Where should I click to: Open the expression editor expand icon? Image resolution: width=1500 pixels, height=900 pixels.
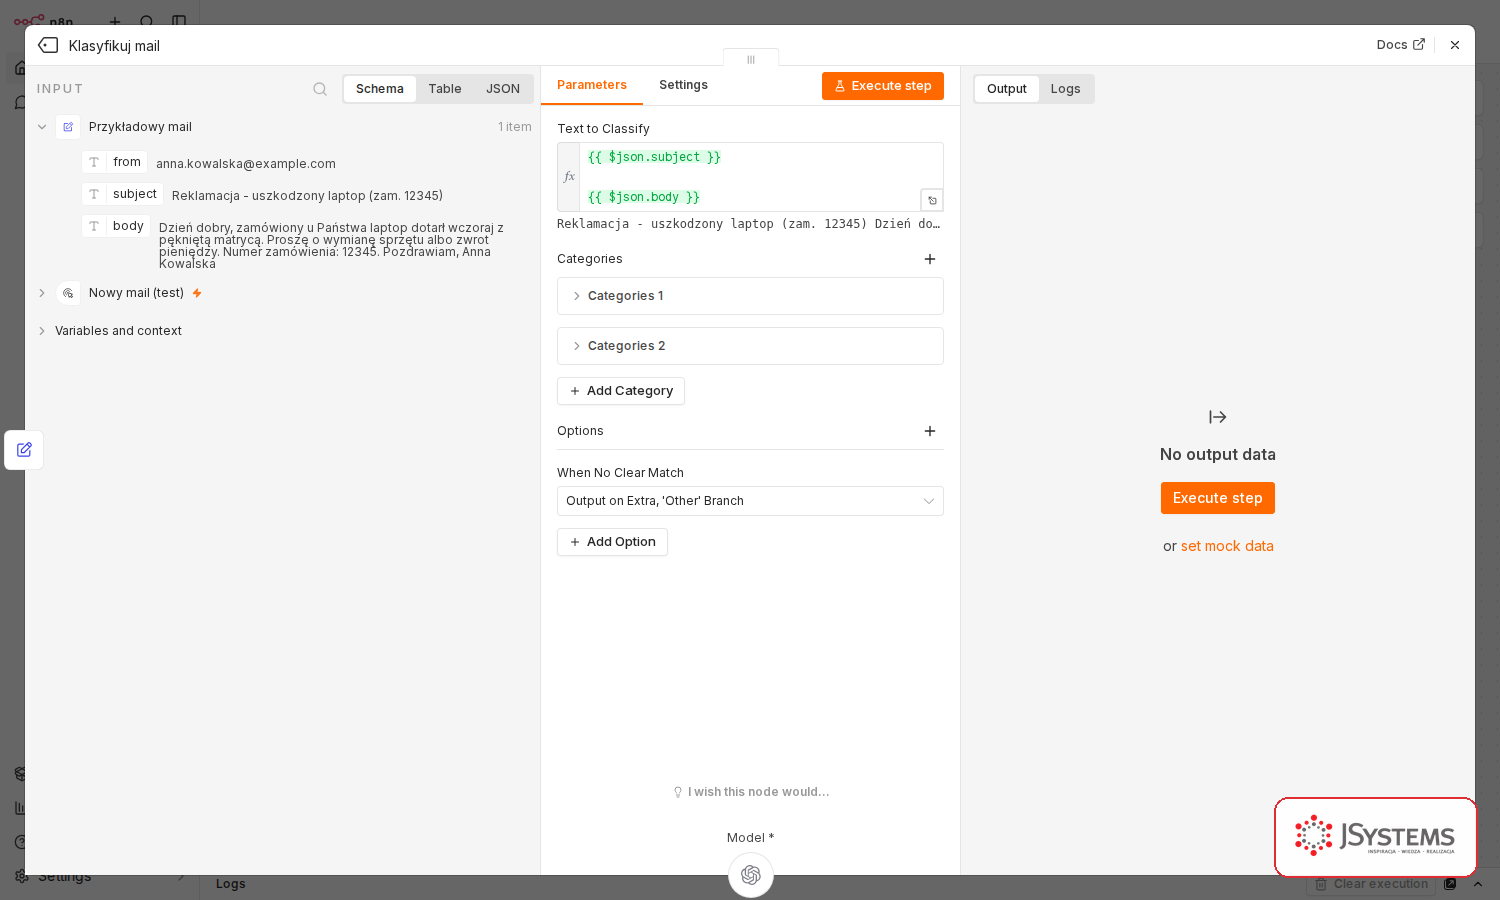pos(932,200)
